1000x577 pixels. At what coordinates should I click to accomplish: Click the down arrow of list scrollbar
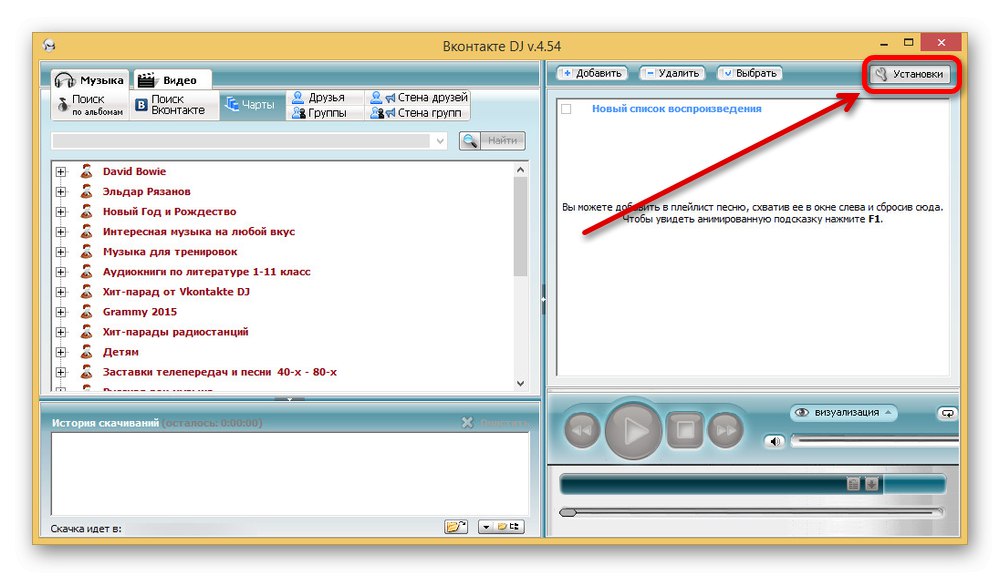click(x=520, y=383)
